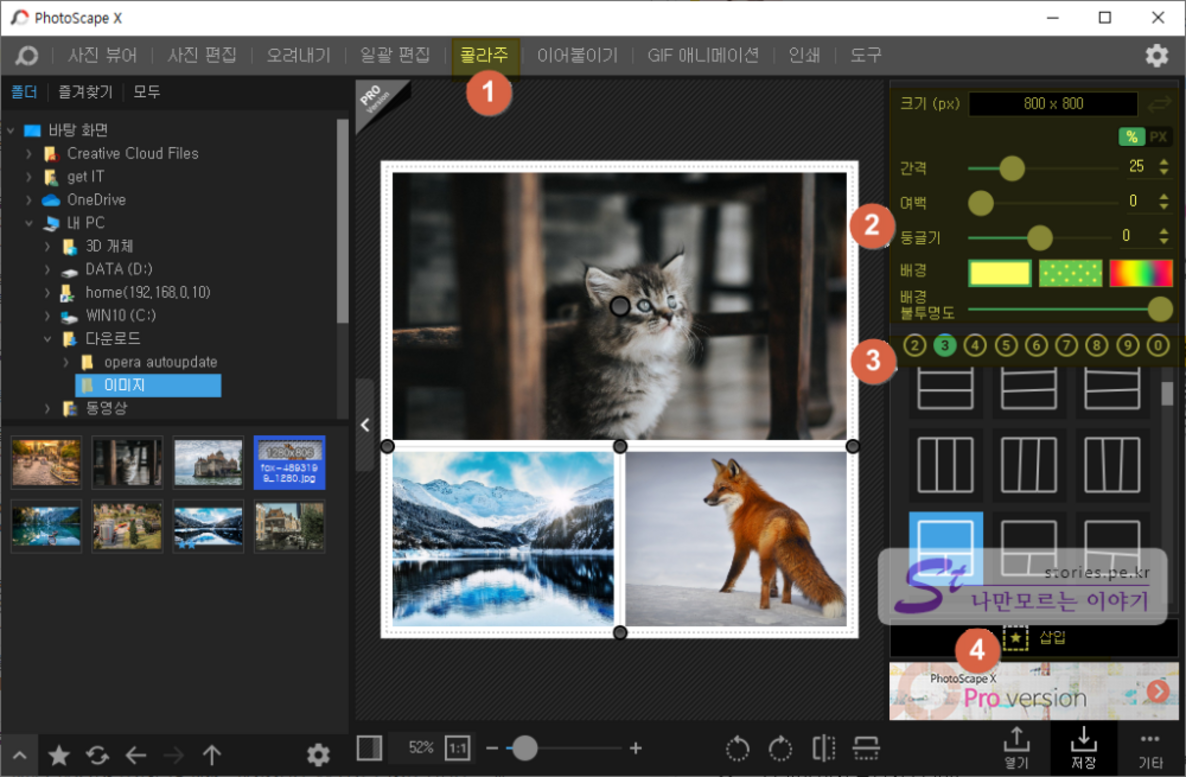Collapse the 다운로드 folder node
The height and width of the screenshot is (777, 1186).
(47, 339)
